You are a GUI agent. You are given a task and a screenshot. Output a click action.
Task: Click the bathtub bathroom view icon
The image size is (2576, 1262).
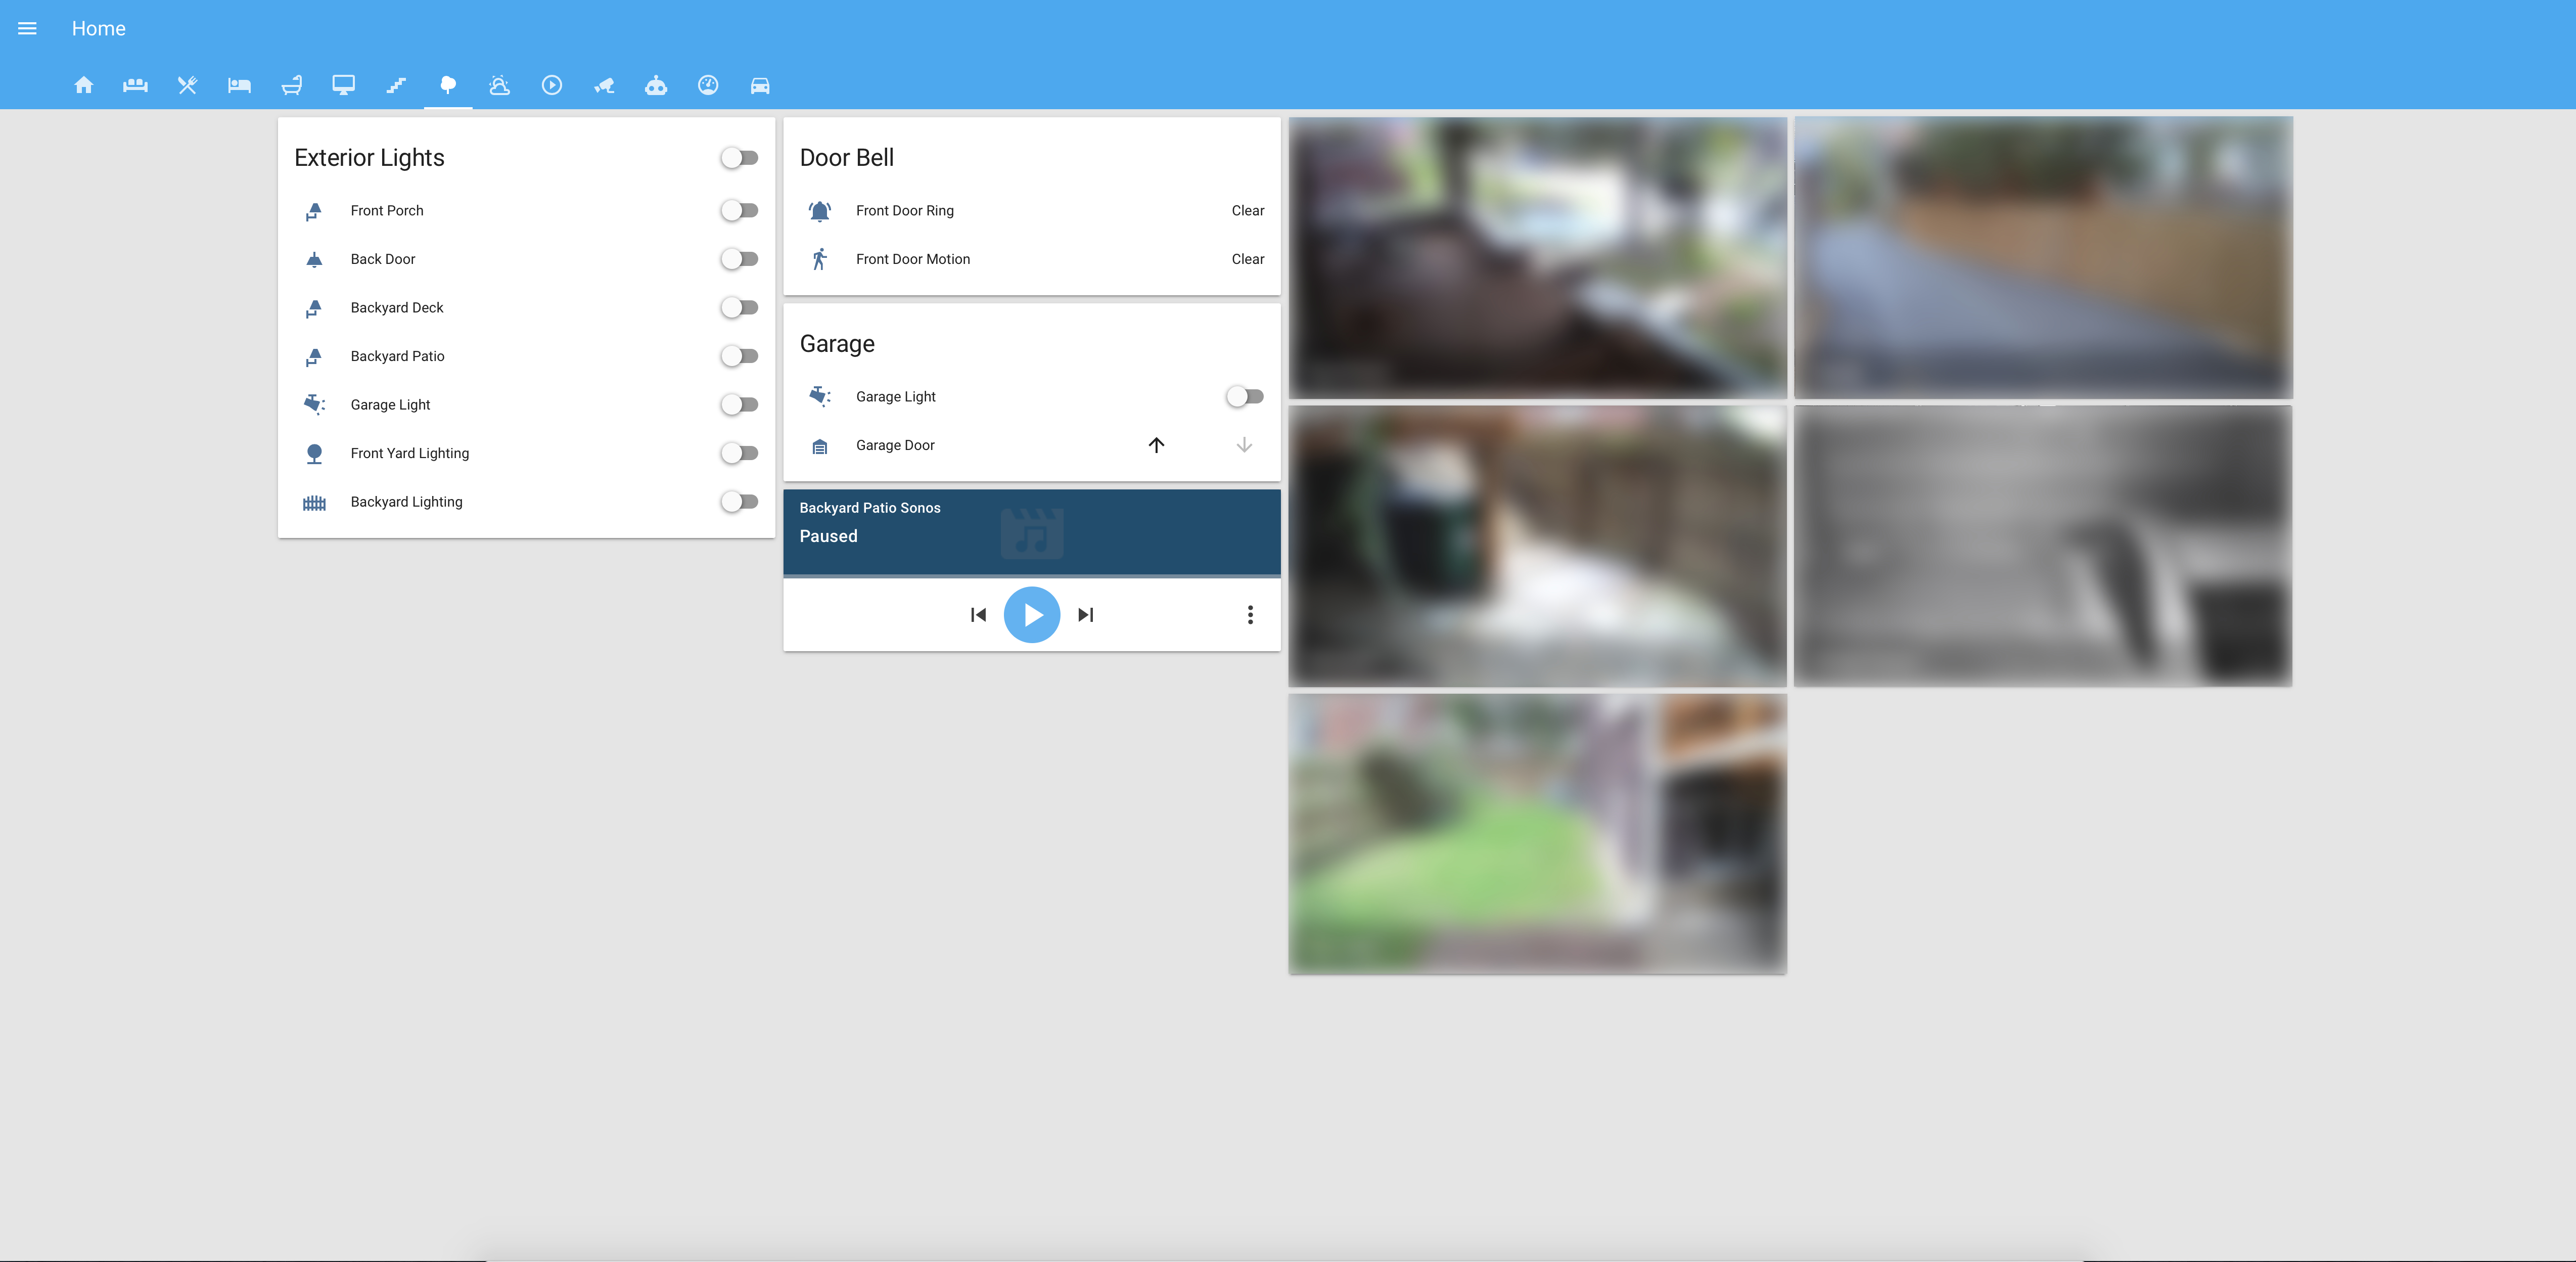coord(291,85)
